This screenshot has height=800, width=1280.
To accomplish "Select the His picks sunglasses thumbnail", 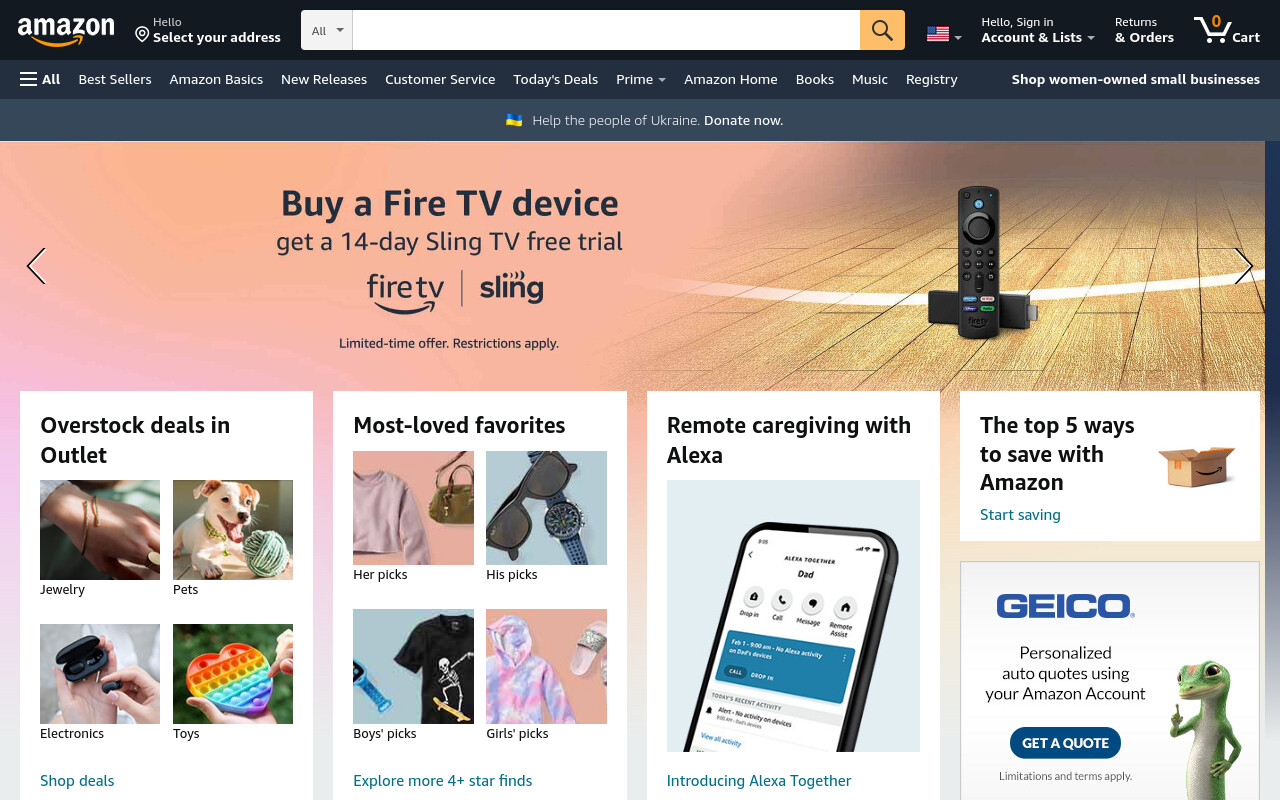I will (546, 508).
